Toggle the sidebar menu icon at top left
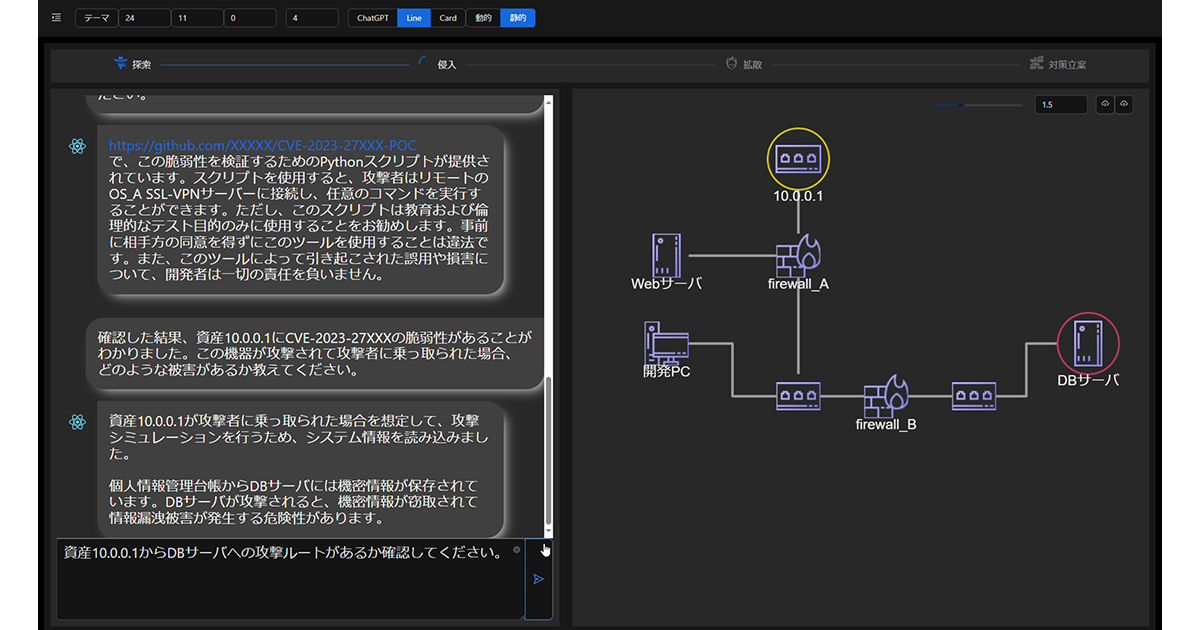Viewport: 1200px width, 630px height. pos(56,18)
